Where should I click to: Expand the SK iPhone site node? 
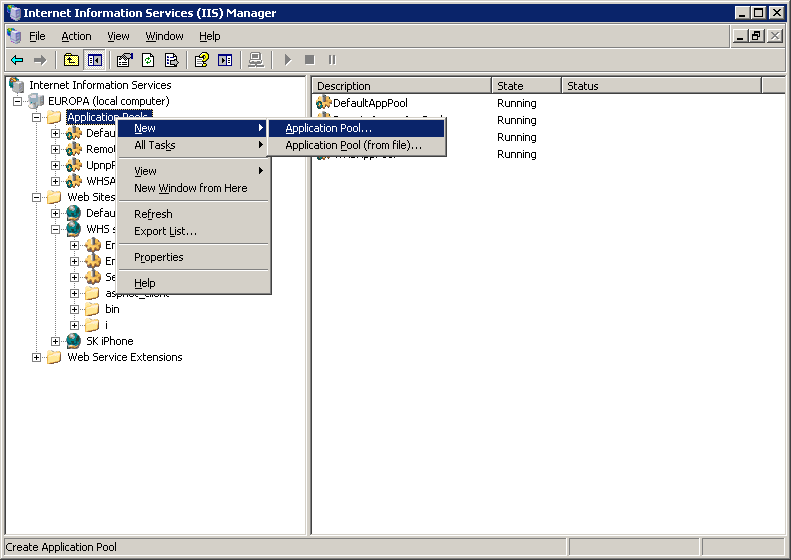(x=55, y=342)
